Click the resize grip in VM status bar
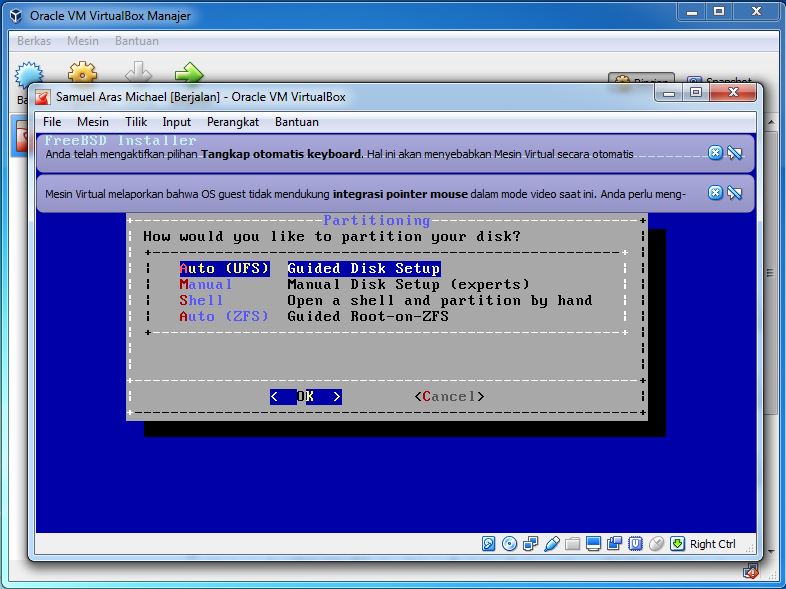 [750, 548]
